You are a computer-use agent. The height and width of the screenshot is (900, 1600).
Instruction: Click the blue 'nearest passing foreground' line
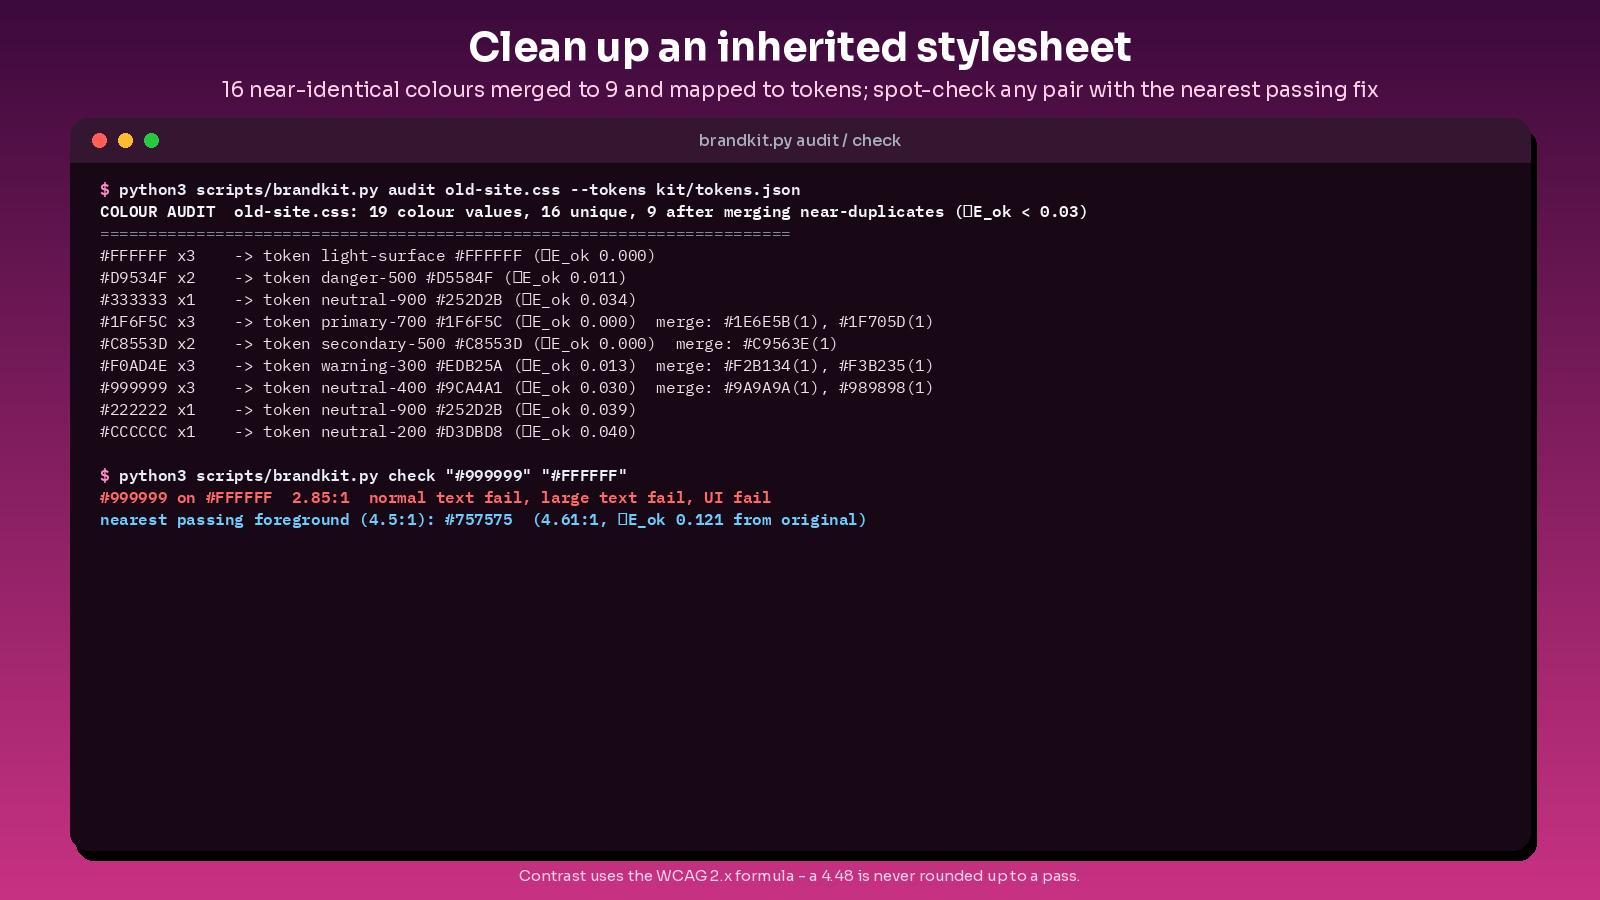[484, 519]
